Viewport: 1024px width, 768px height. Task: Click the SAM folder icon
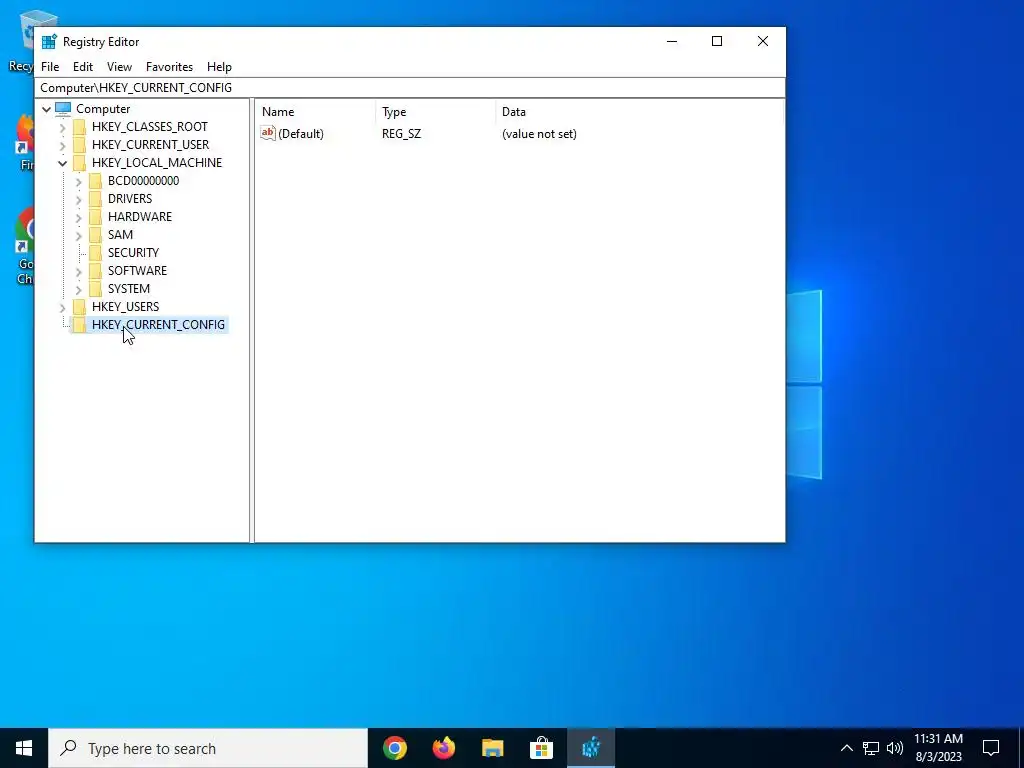[x=95, y=234]
